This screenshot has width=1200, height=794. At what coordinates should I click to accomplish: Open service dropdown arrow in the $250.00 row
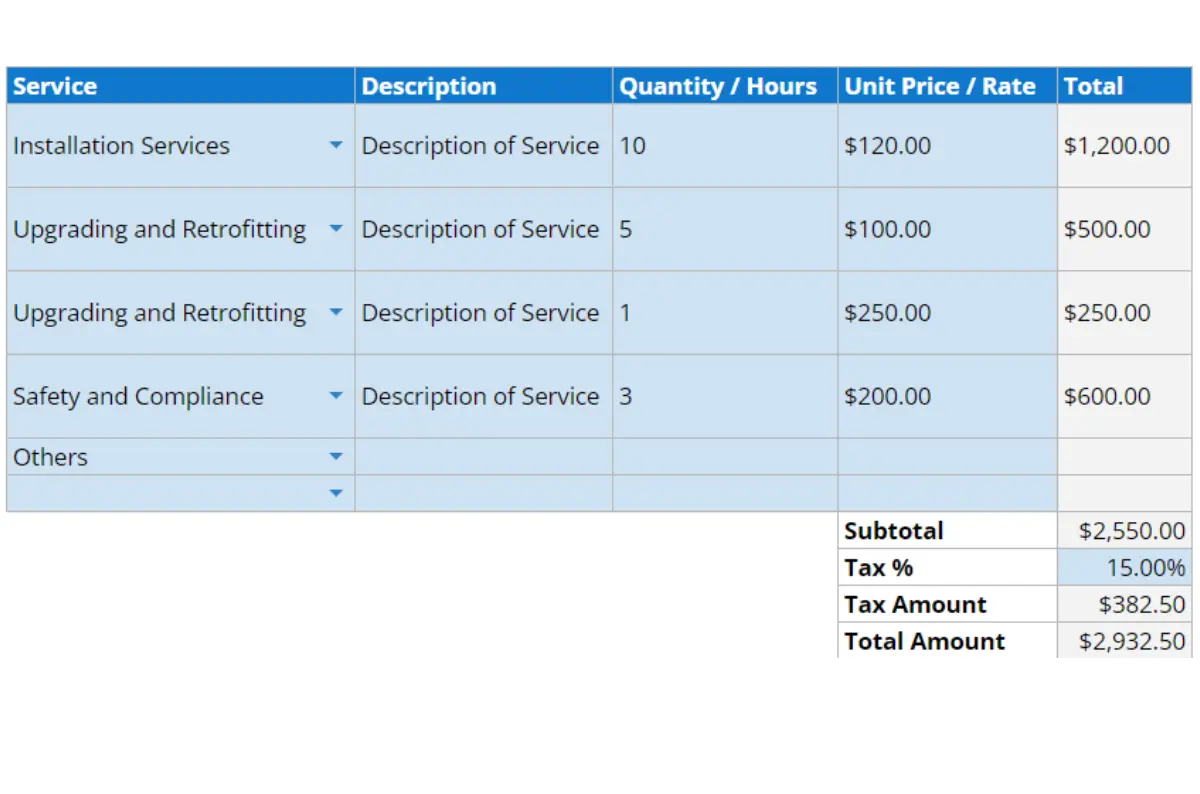point(336,313)
